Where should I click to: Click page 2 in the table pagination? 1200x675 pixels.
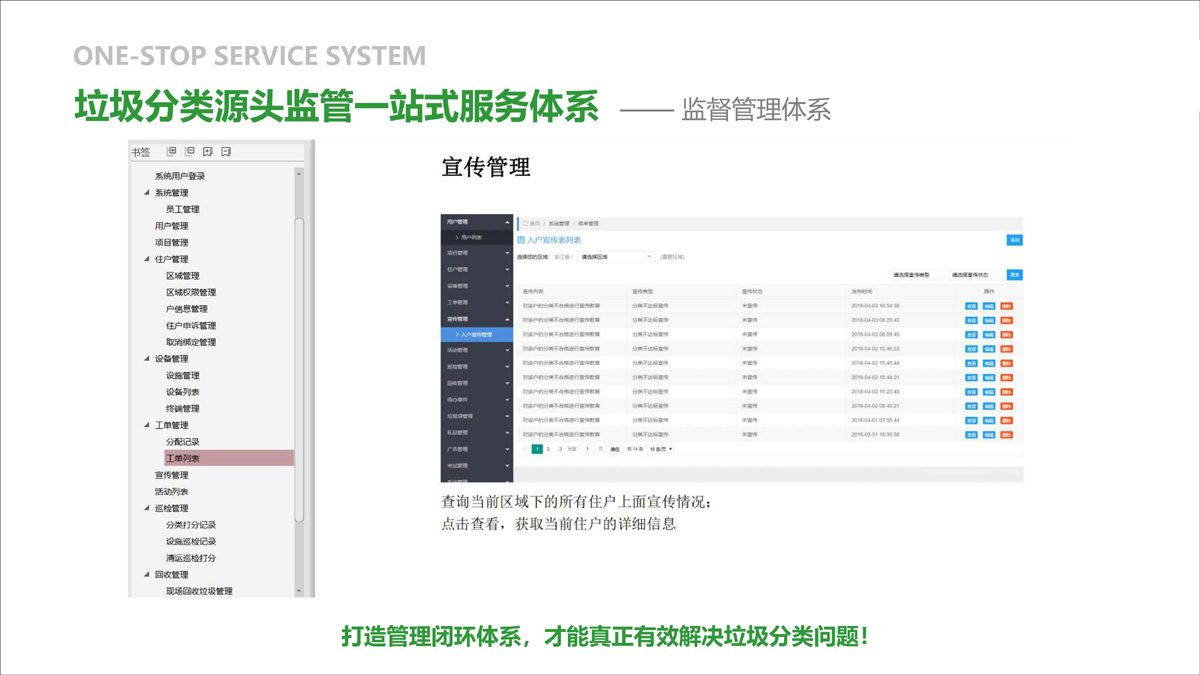click(x=548, y=450)
